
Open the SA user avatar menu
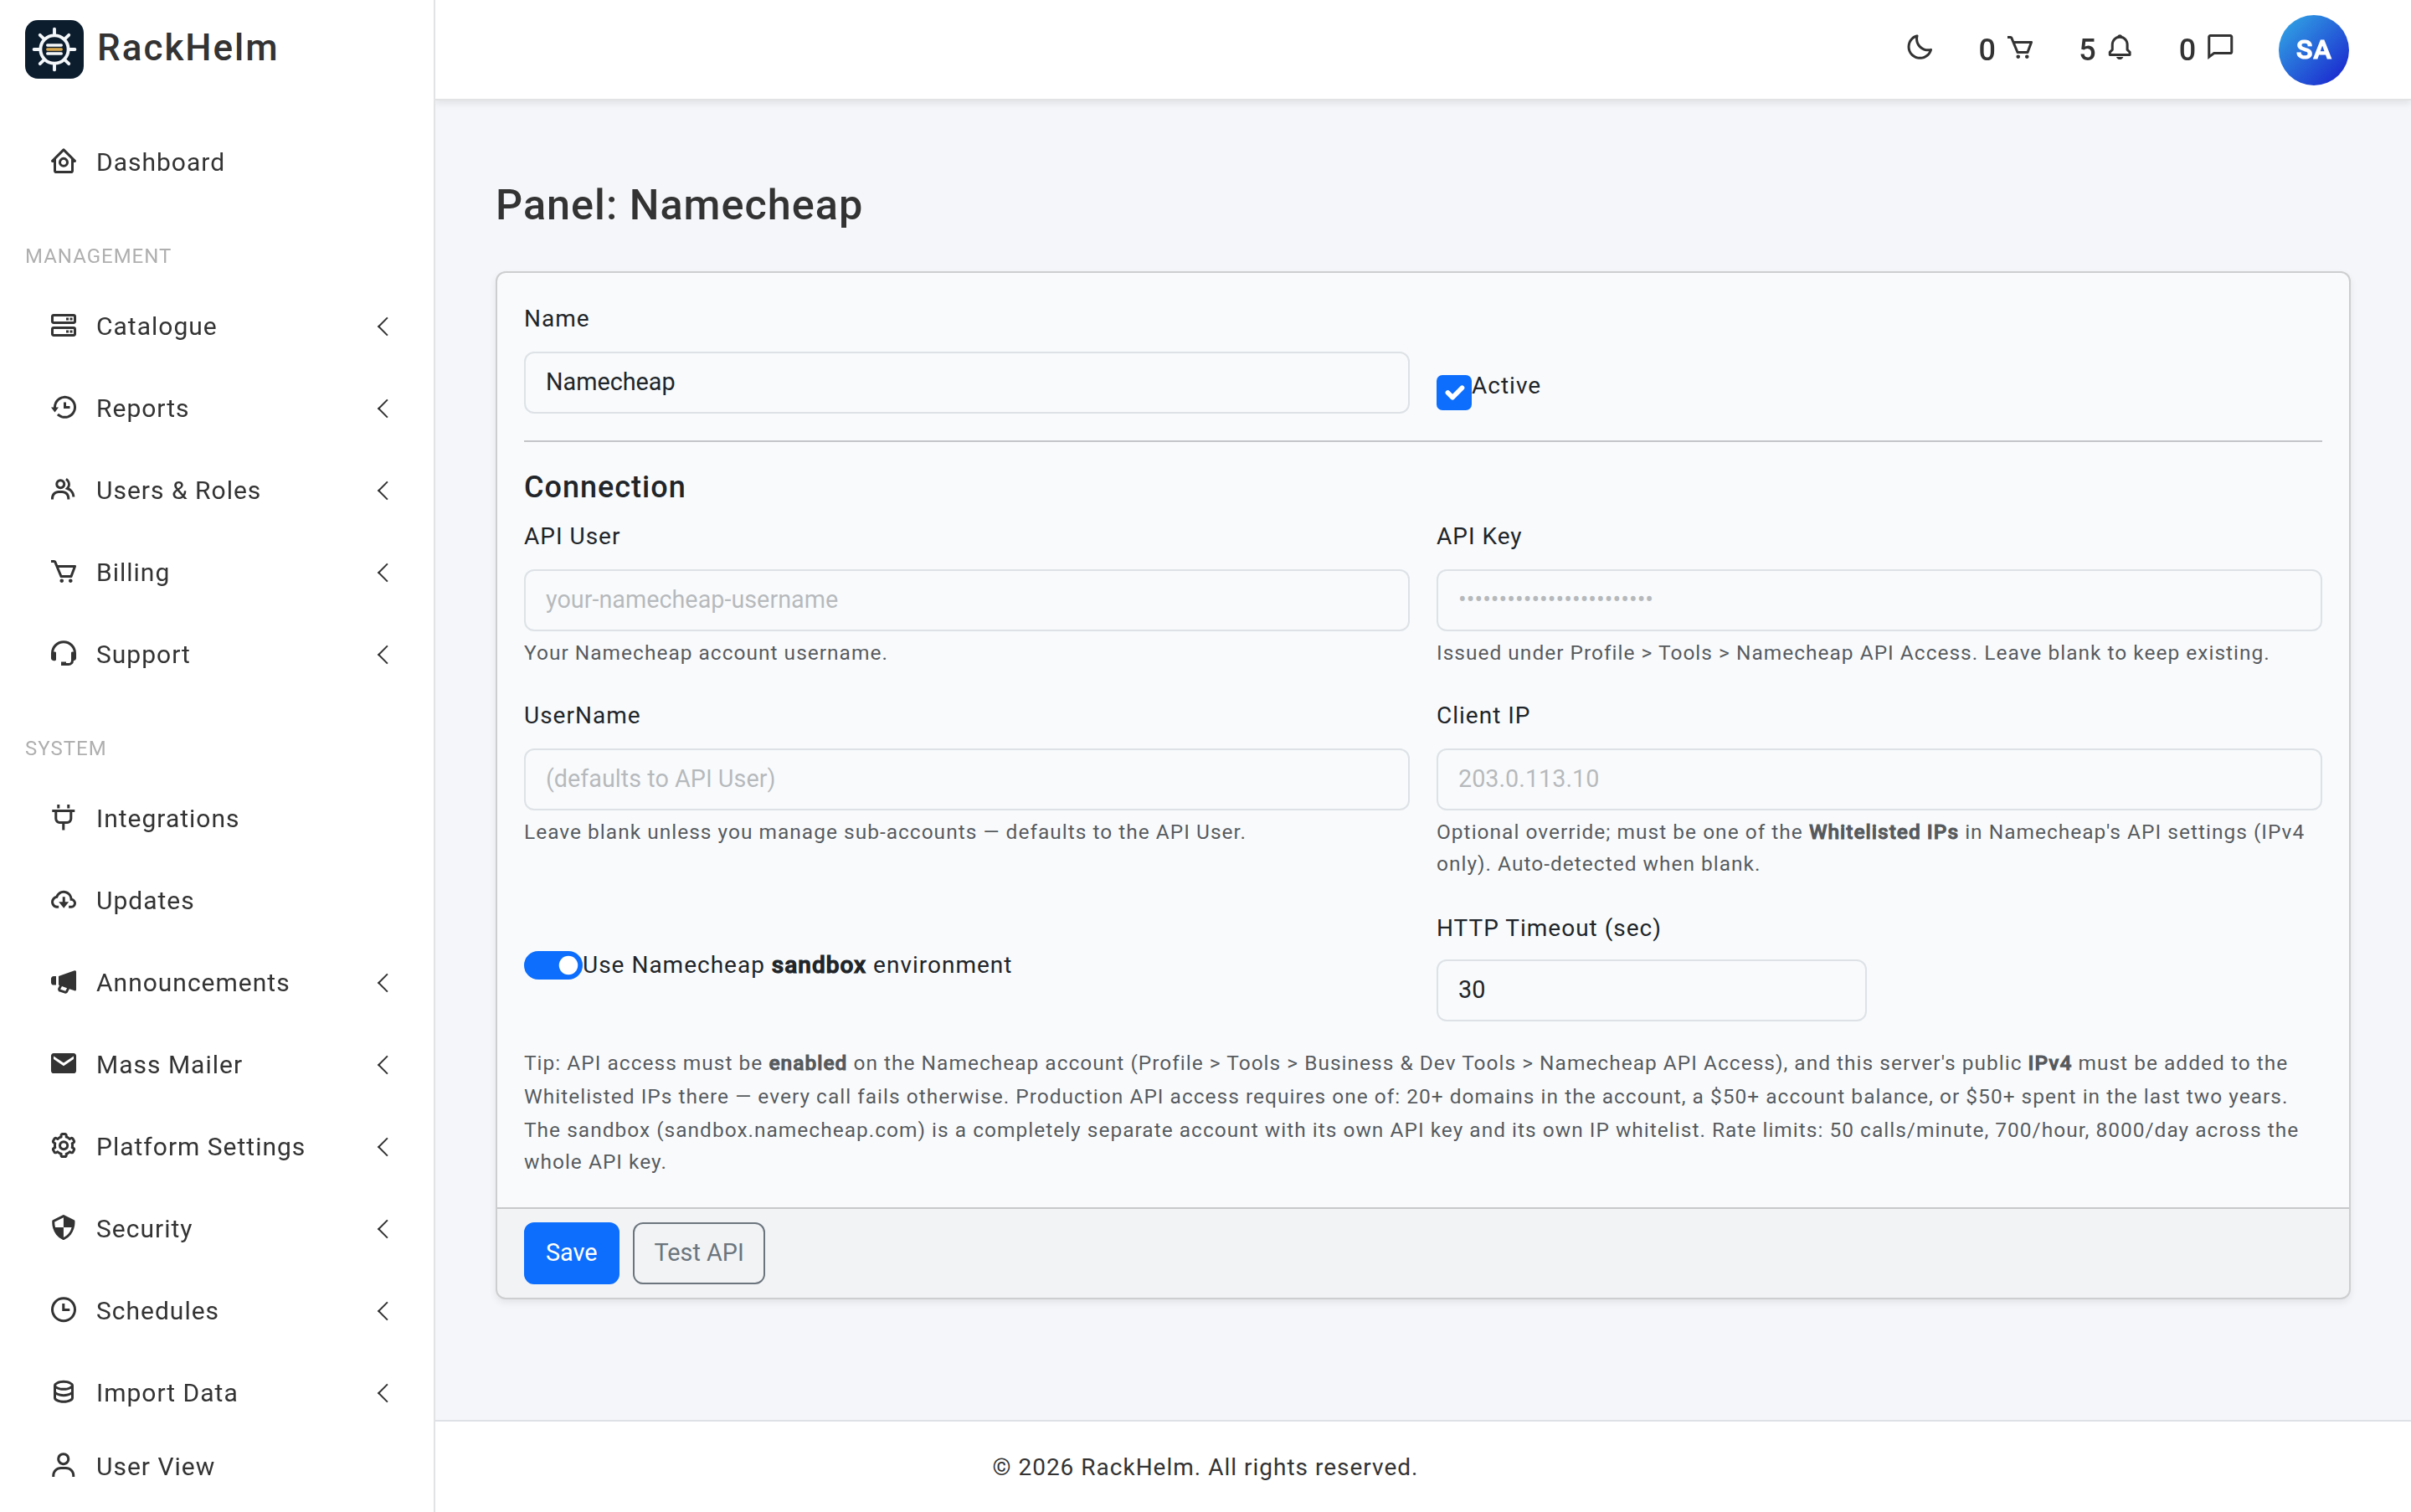coord(2313,50)
